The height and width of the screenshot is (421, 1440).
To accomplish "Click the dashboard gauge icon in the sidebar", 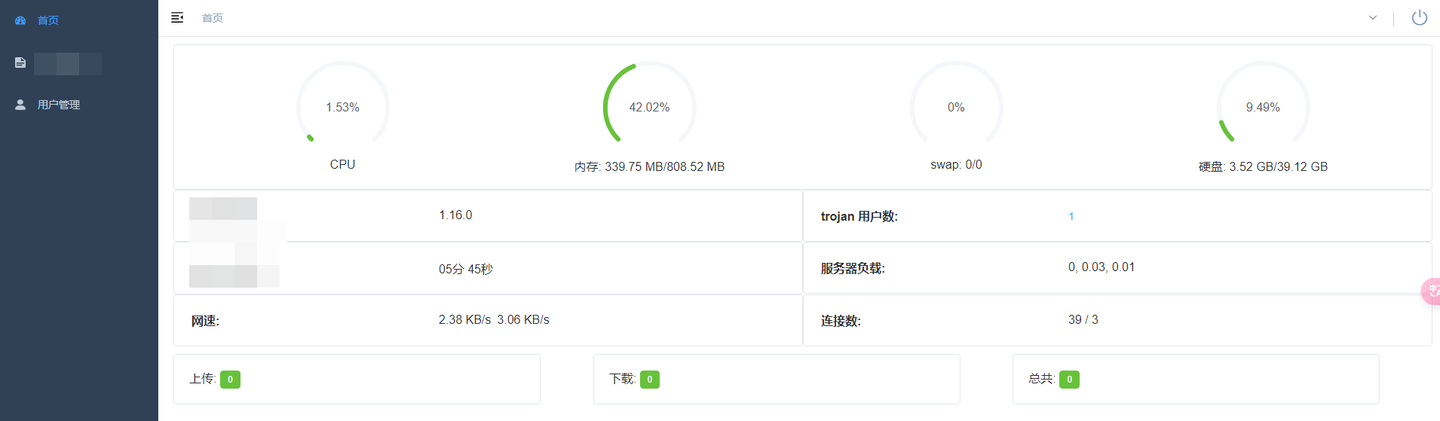I will (x=20, y=20).
